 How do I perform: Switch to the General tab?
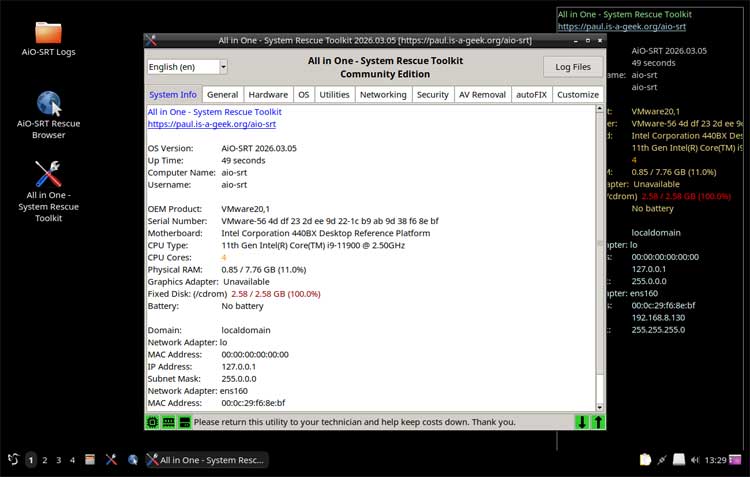pos(222,95)
